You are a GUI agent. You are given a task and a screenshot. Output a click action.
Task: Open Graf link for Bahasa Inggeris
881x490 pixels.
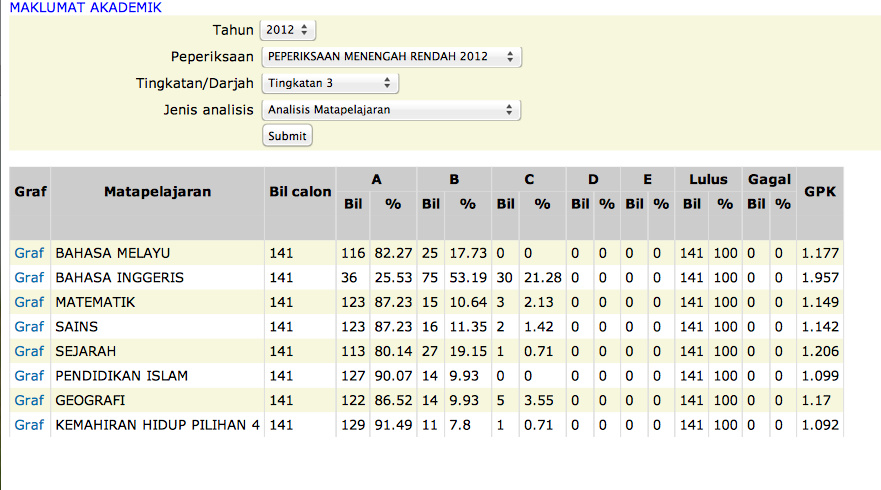pos(29,277)
